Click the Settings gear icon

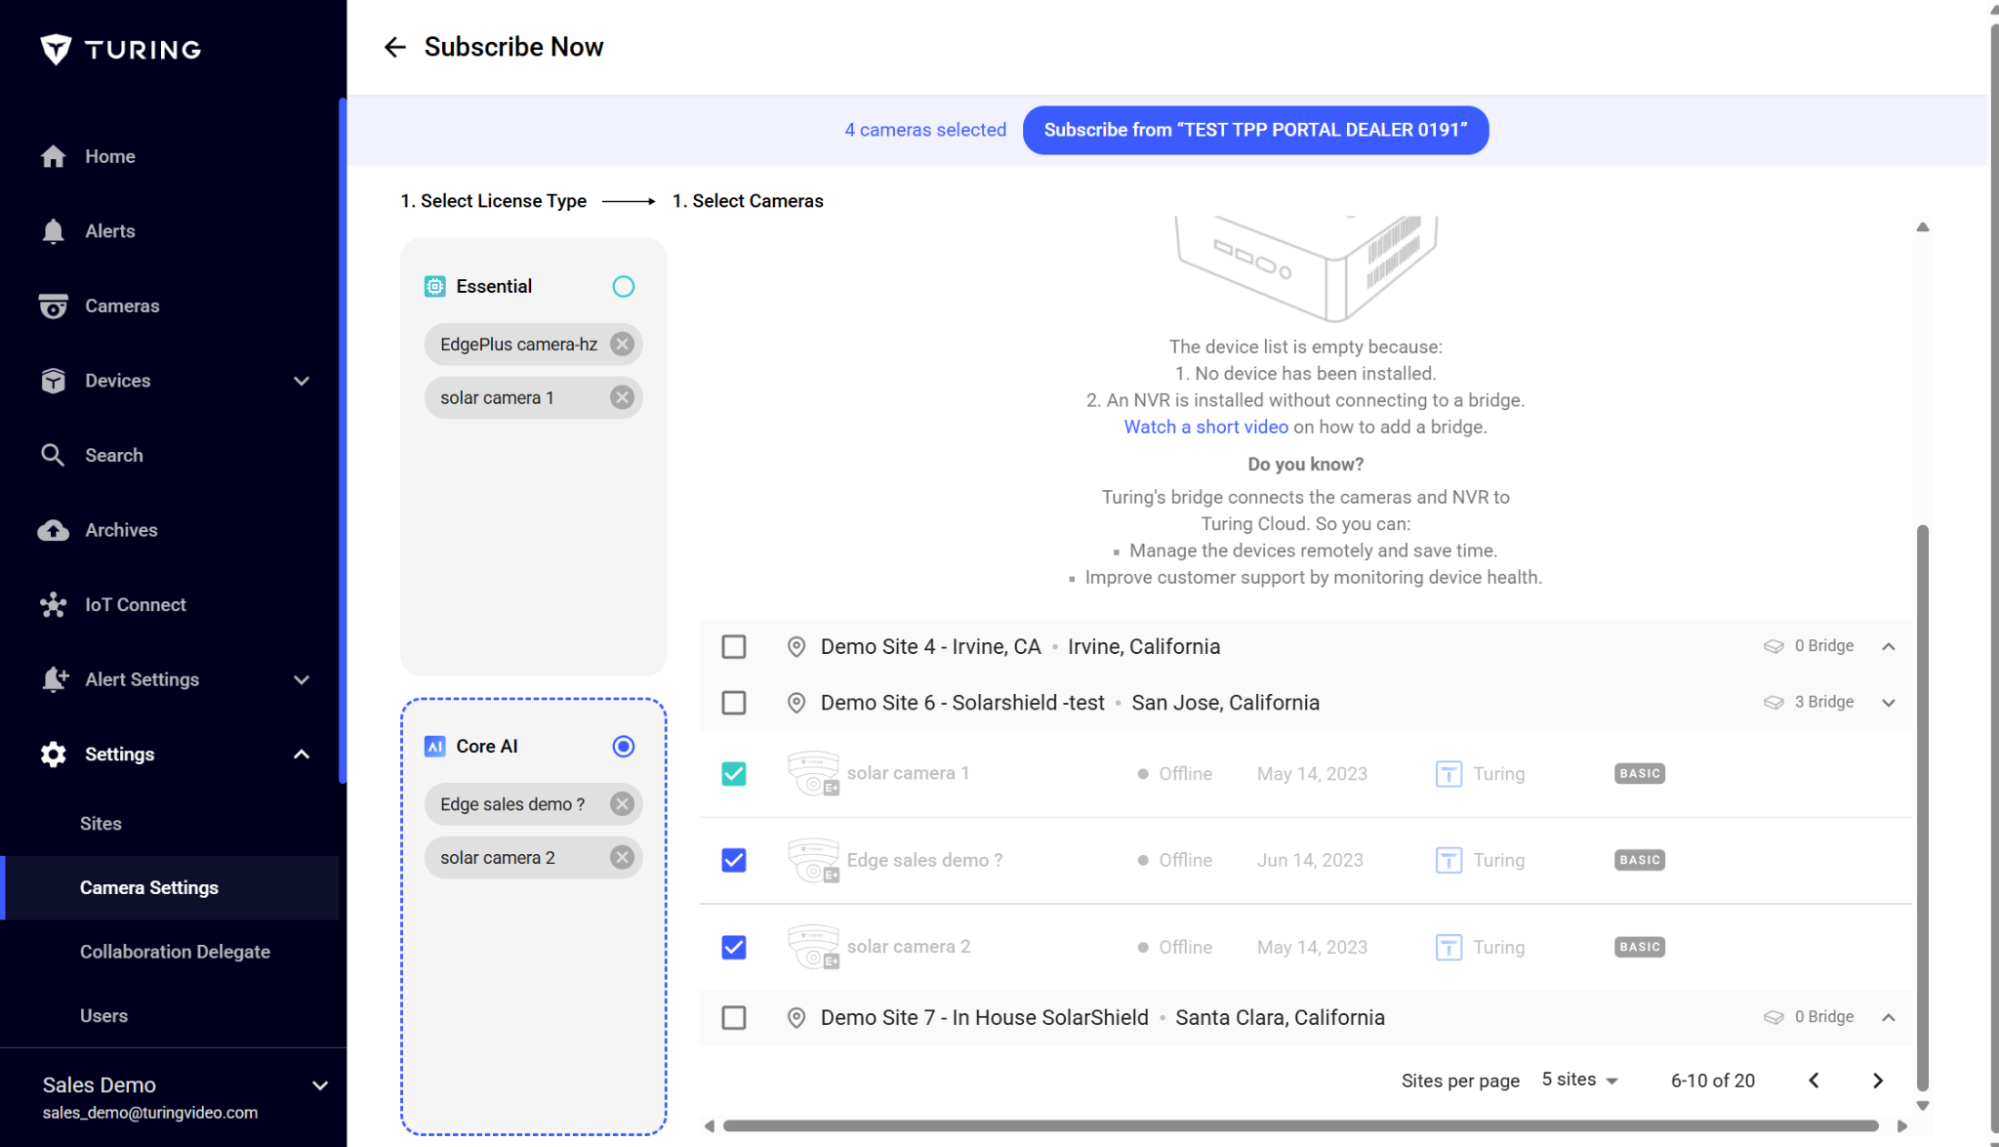(x=53, y=754)
